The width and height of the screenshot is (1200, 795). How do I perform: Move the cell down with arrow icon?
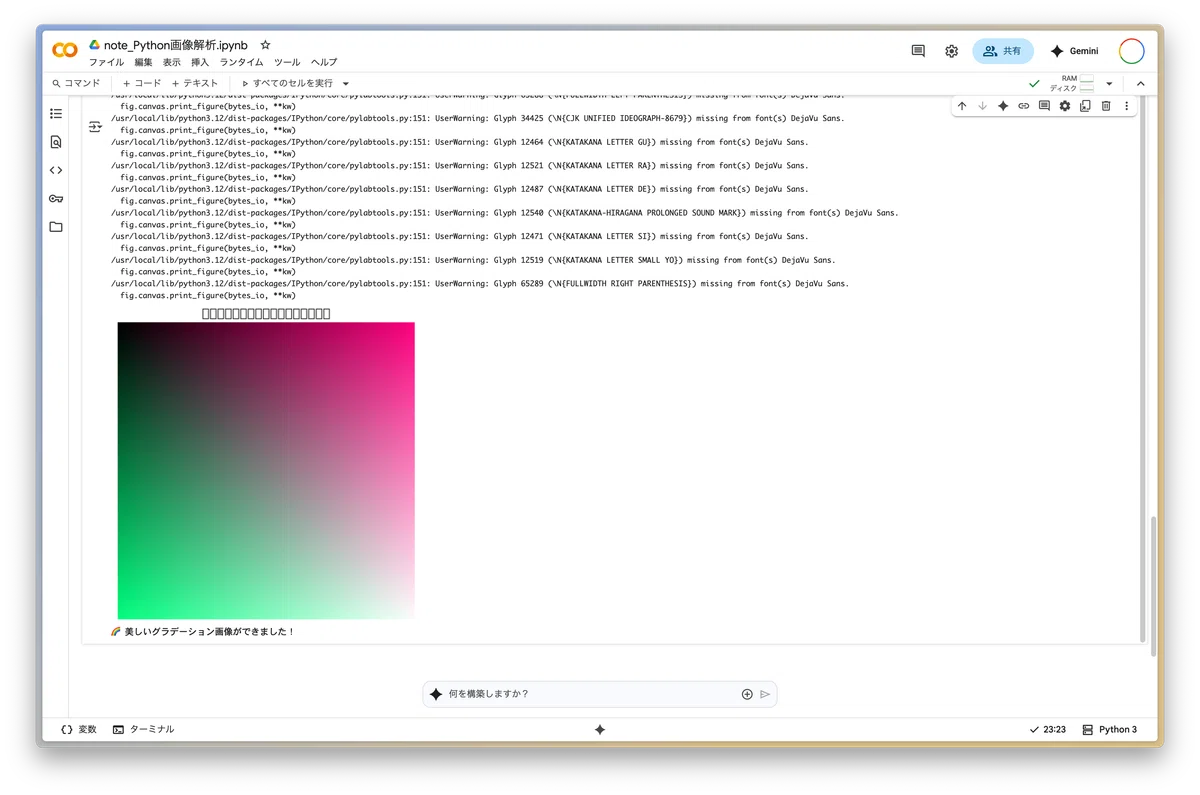coord(982,106)
